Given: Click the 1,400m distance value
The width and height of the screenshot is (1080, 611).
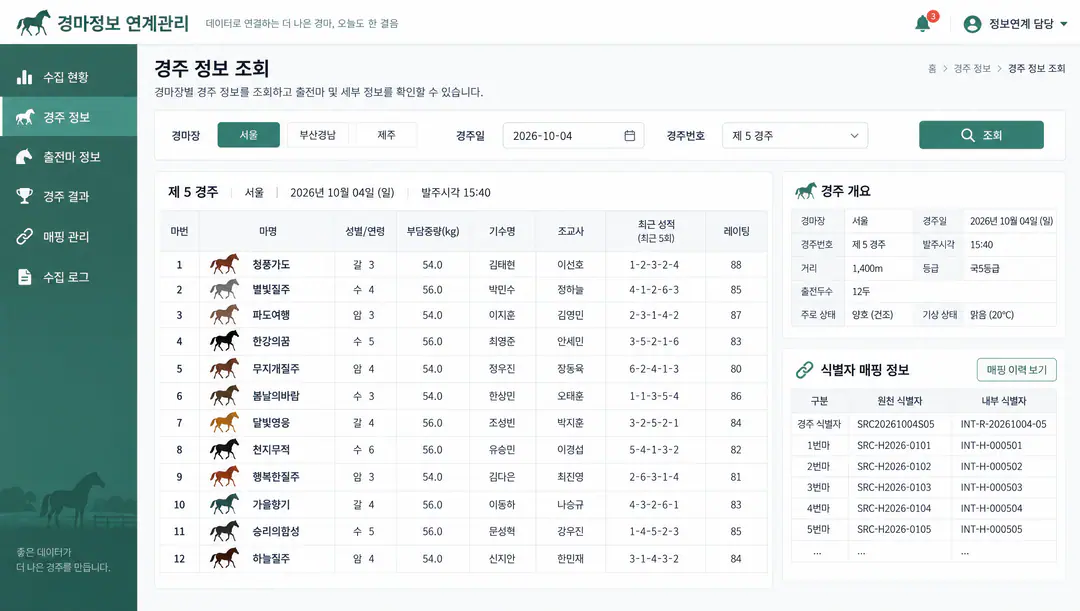Looking at the screenshot, I should point(867,268).
